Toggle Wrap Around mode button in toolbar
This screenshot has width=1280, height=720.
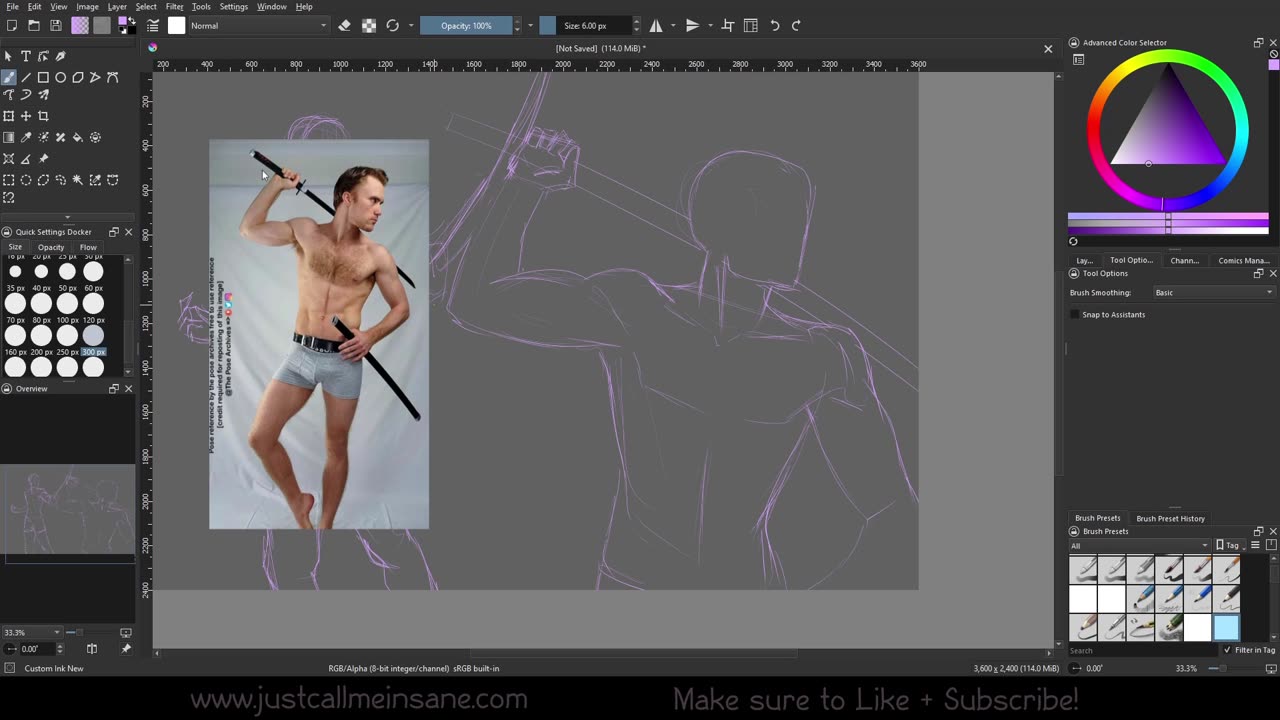[x=728, y=26]
